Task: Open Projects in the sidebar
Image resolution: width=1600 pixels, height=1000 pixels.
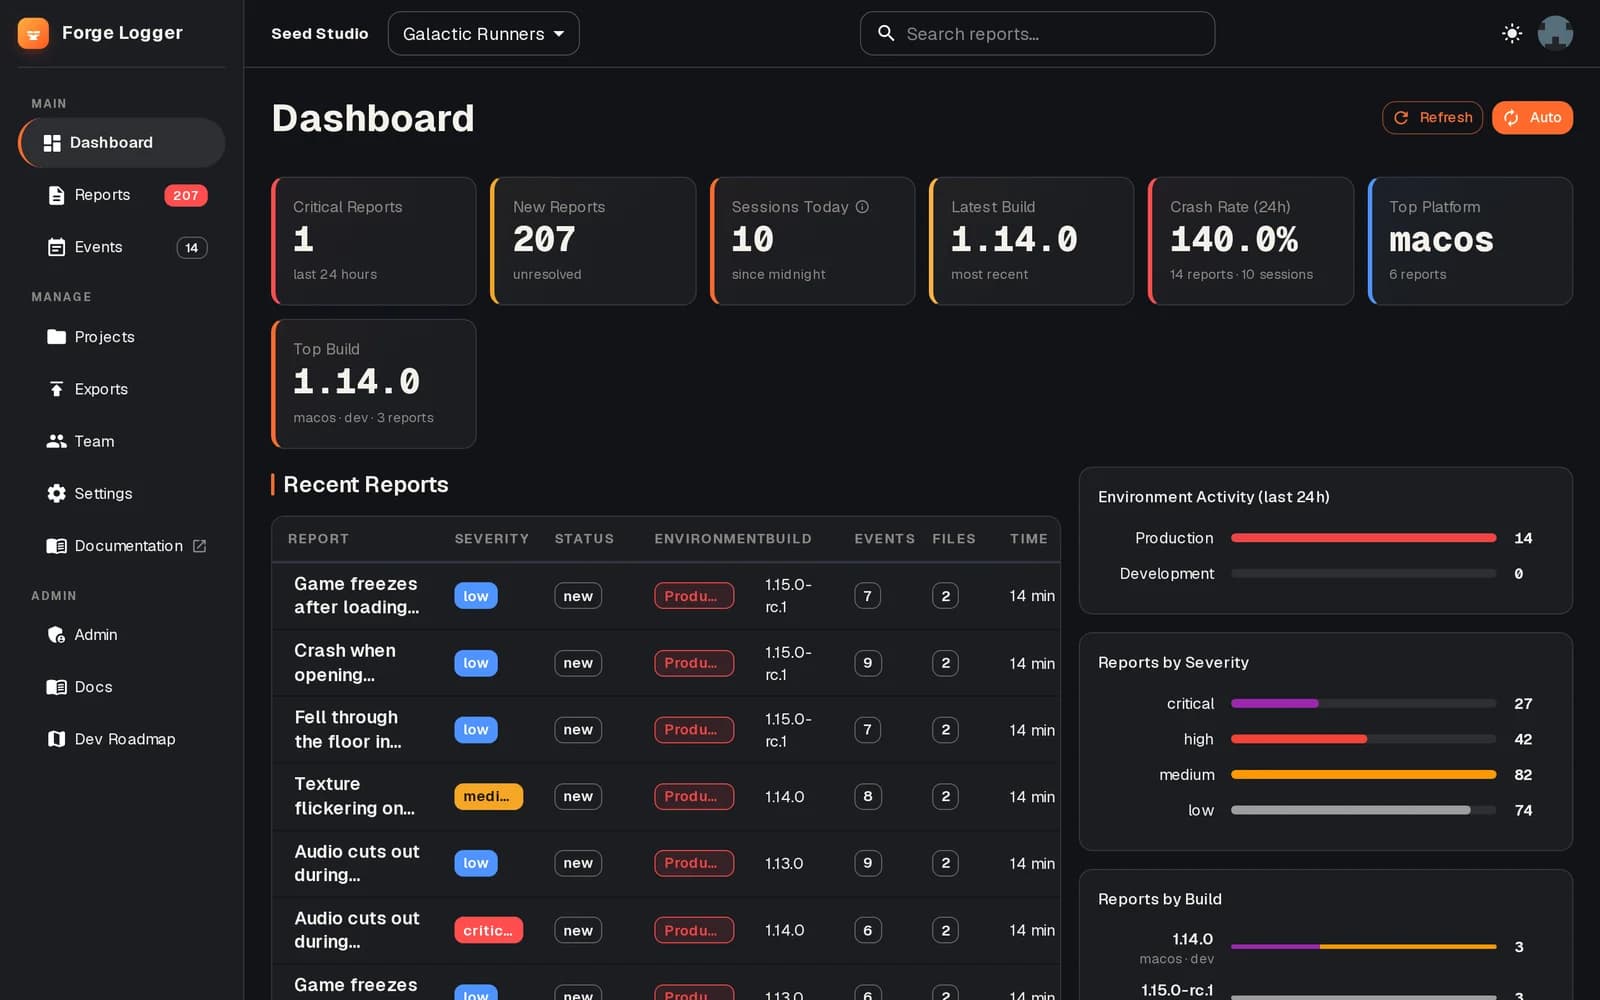Action: [121, 337]
